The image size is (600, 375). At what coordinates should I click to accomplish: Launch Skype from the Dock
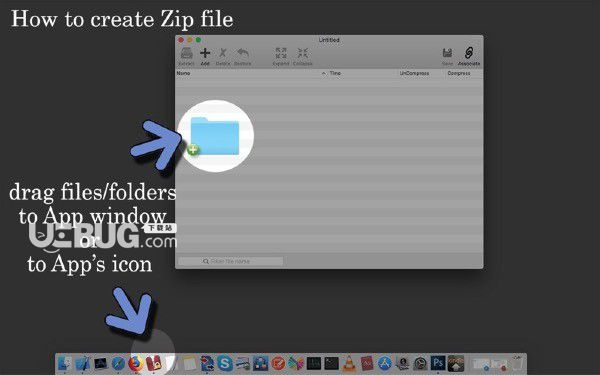(225, 363)
